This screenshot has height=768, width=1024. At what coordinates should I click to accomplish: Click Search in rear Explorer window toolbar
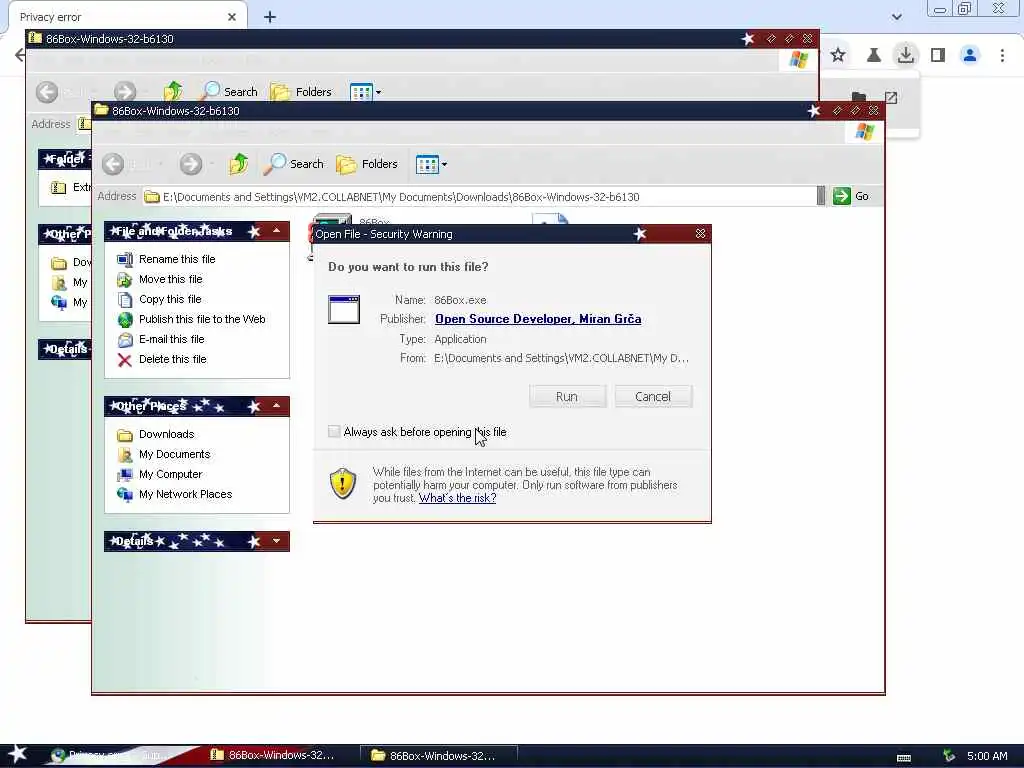tap(228, 92)
